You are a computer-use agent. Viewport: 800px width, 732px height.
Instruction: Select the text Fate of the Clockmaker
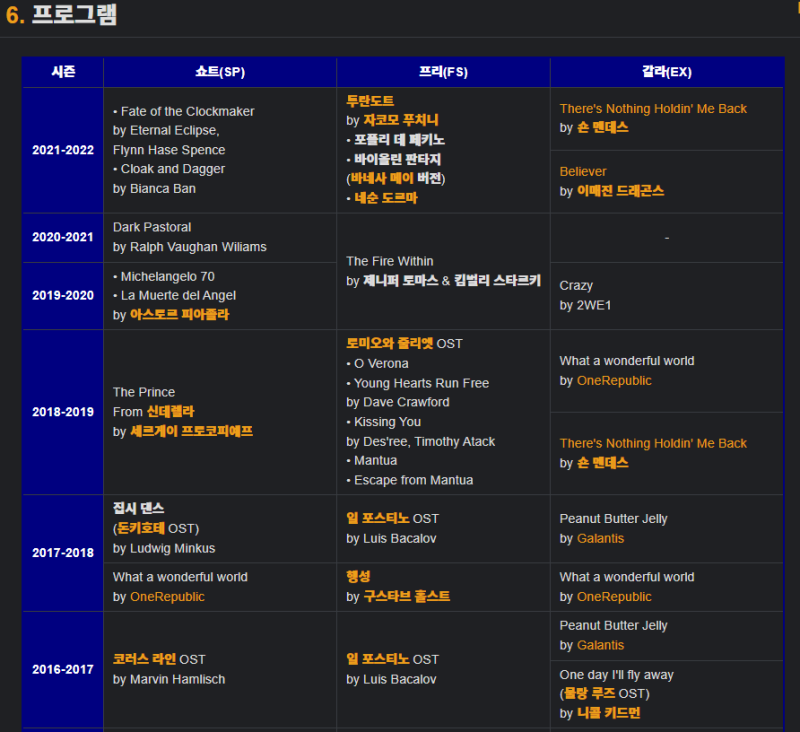[187, 111]
